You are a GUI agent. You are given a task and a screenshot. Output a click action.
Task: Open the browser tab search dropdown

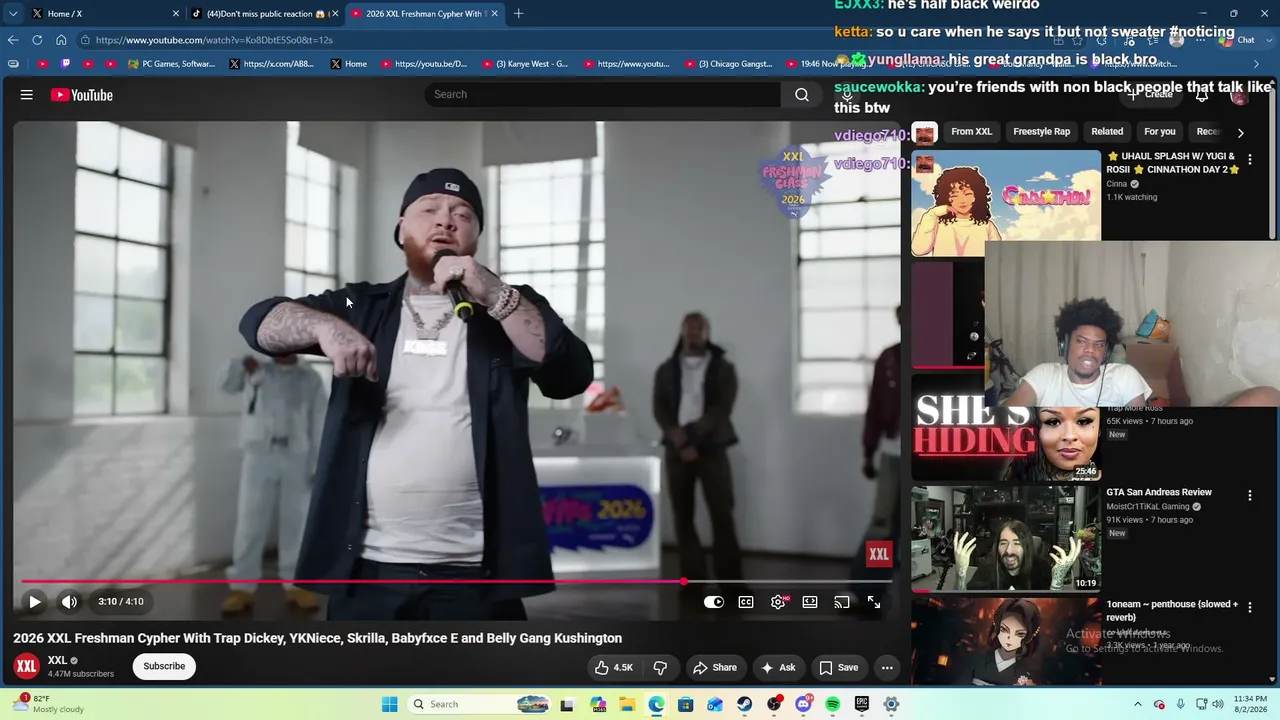click(13, 14)
